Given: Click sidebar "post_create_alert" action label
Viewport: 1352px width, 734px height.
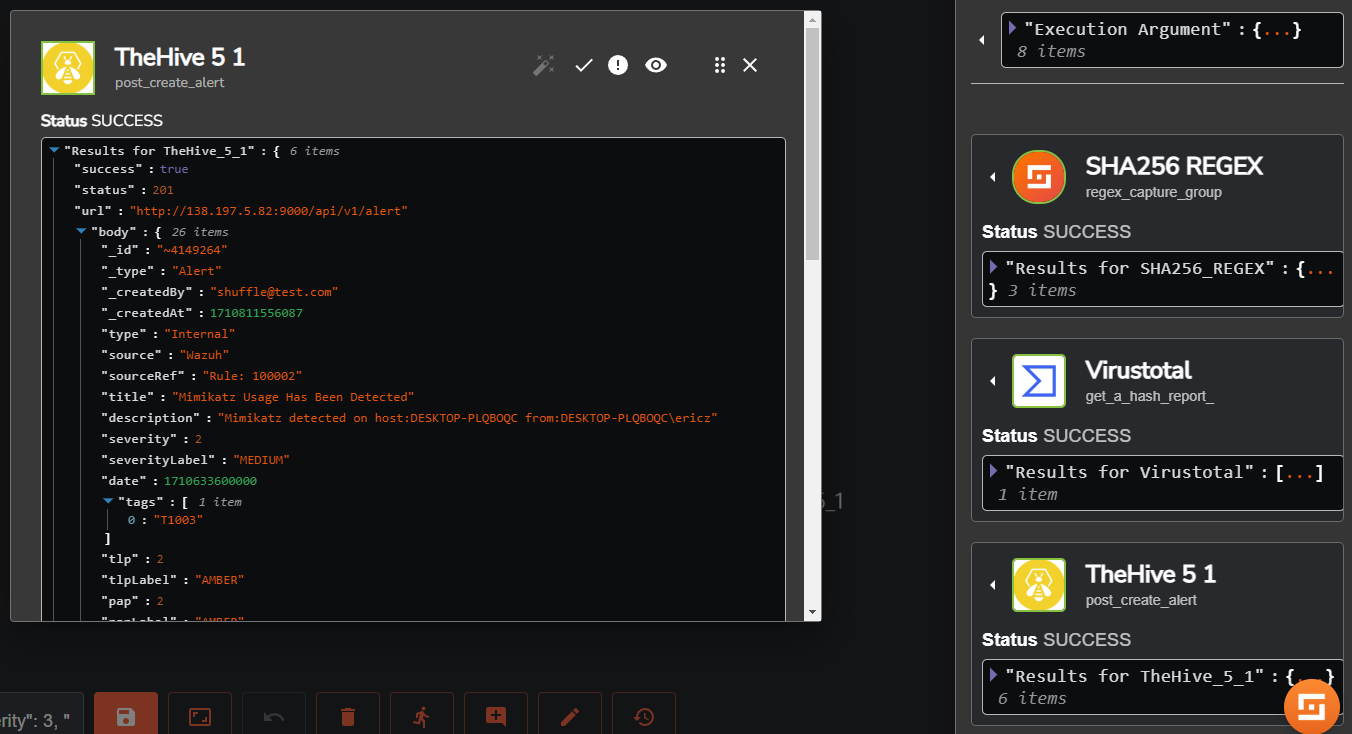Looking at the screenshot, I should pos(1141,600).
